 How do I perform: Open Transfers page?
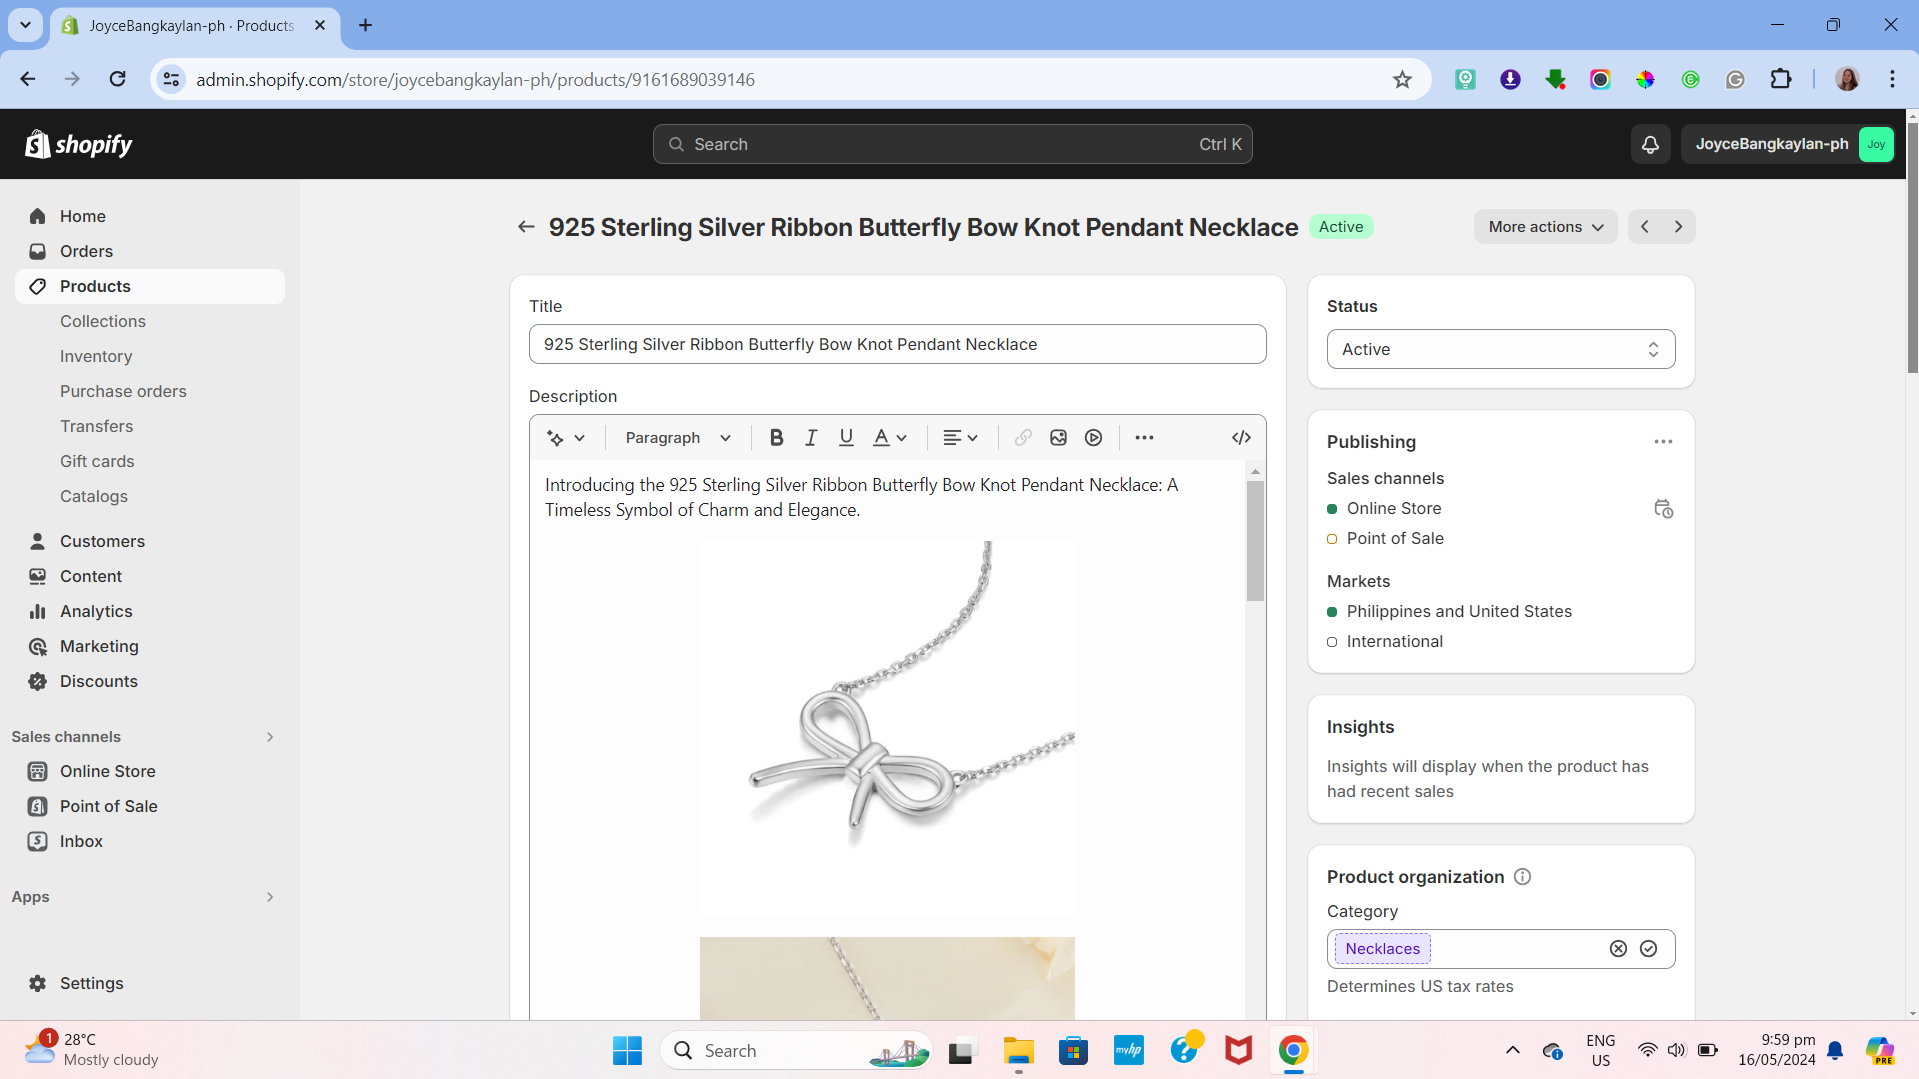(x=96, y=427)
